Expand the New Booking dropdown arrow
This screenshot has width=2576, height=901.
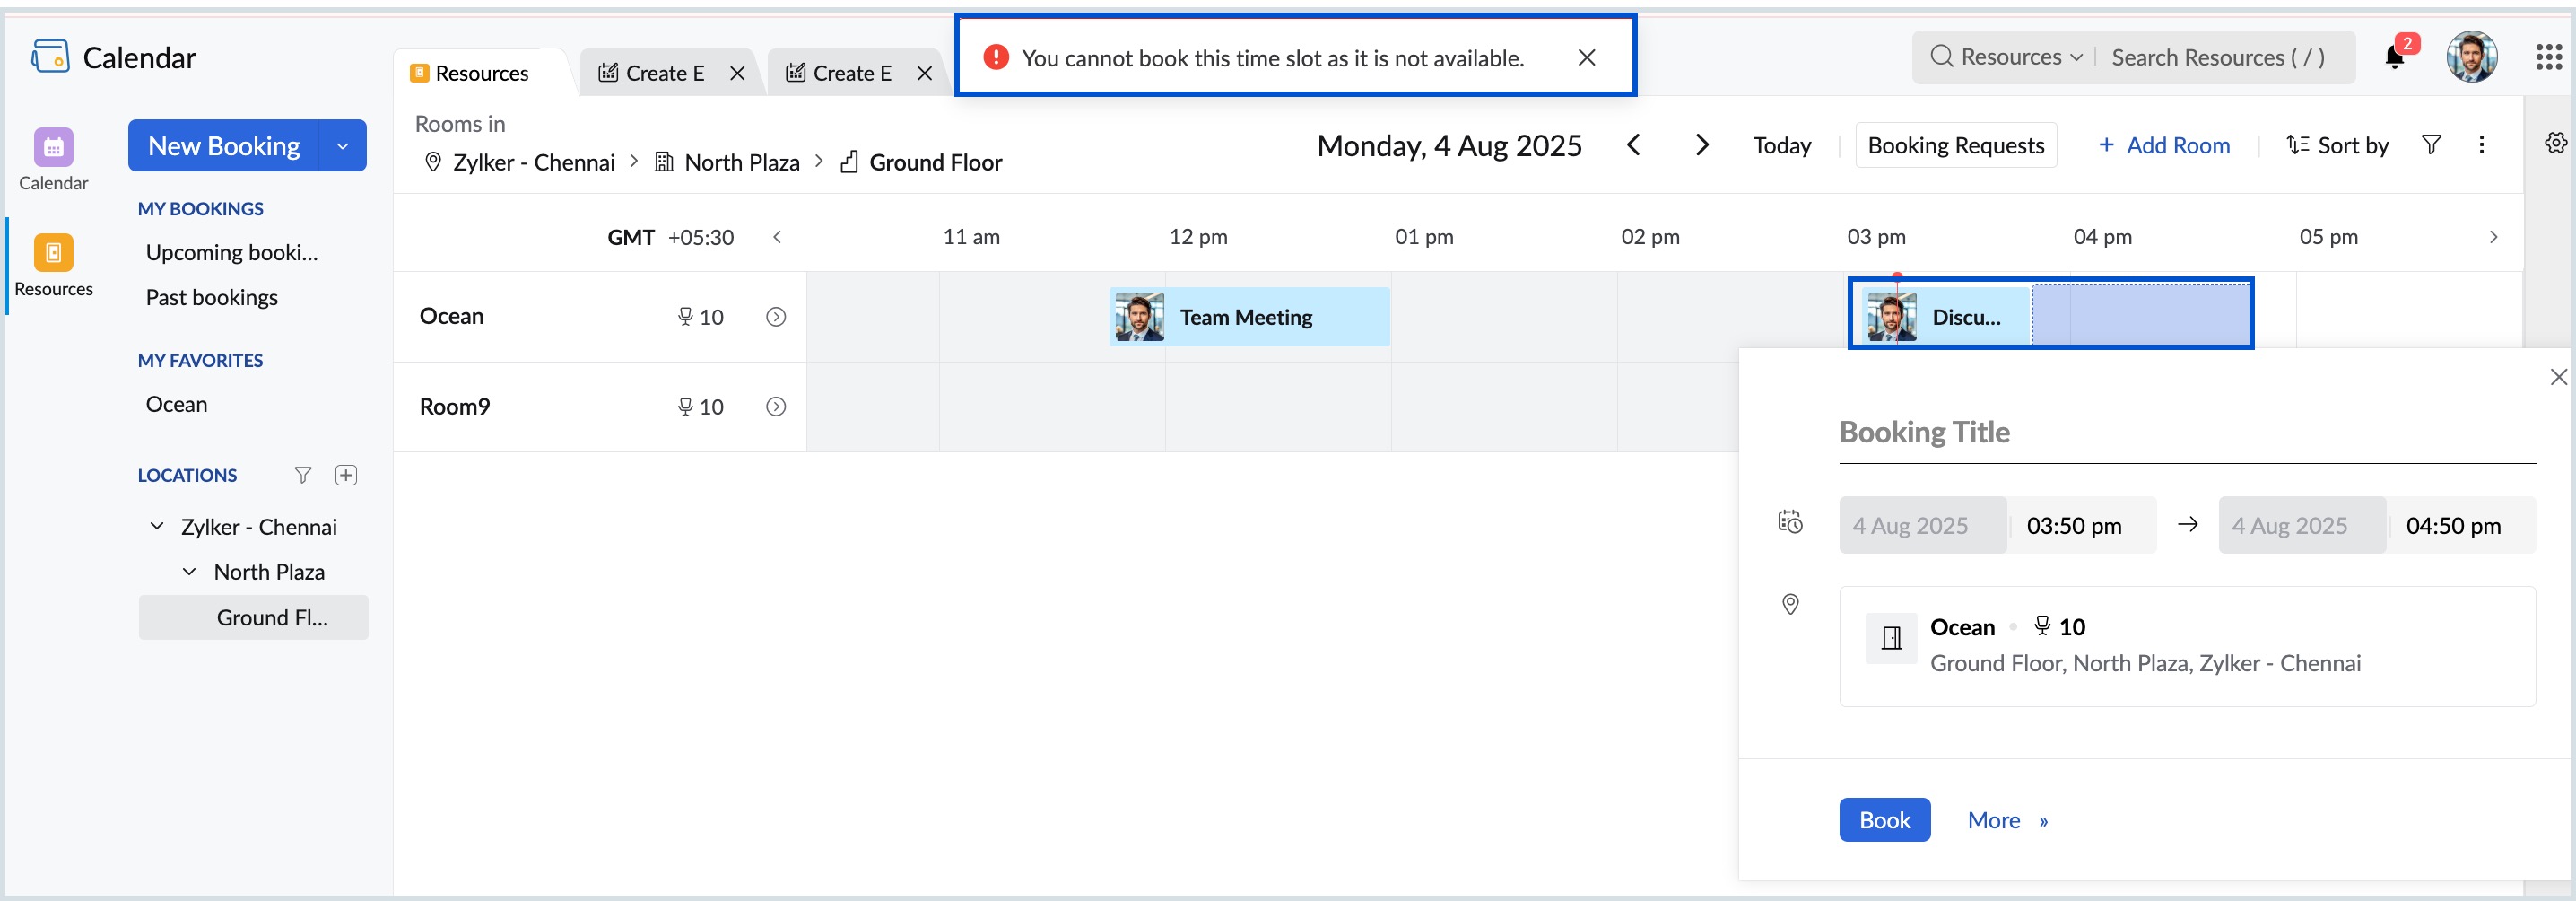click(343, 146)
